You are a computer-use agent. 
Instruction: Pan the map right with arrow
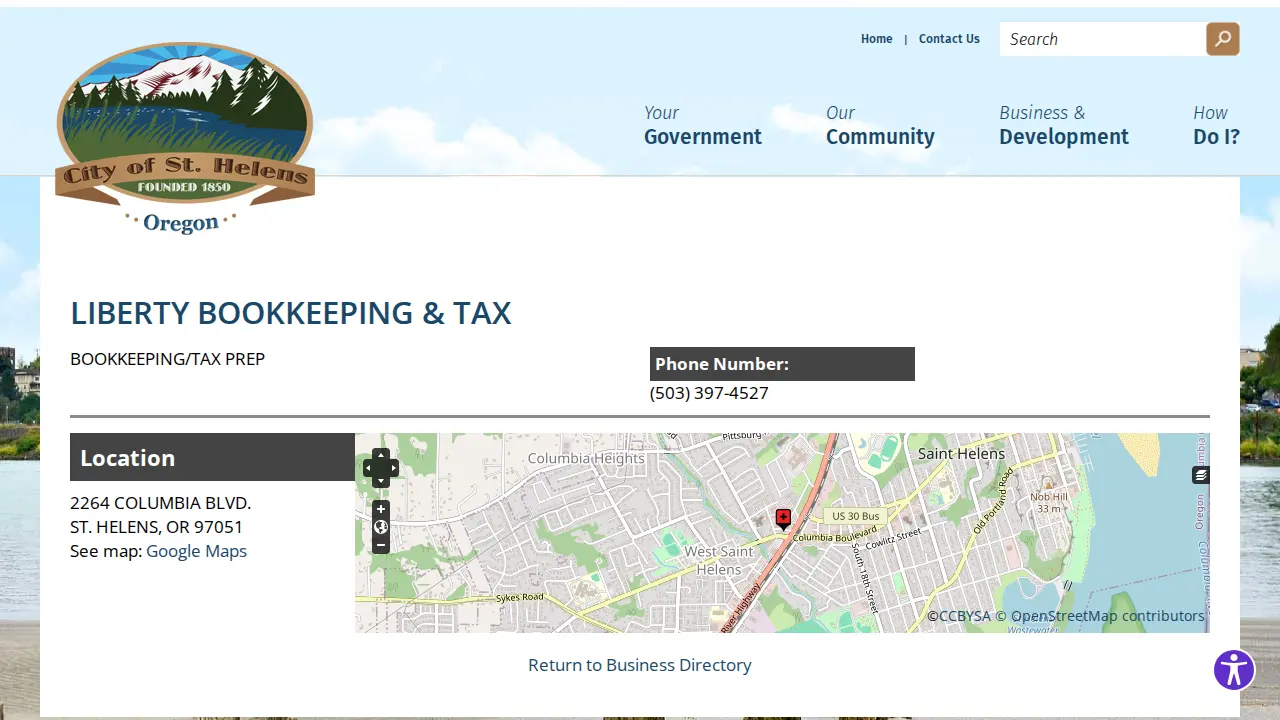pos(393,468)
